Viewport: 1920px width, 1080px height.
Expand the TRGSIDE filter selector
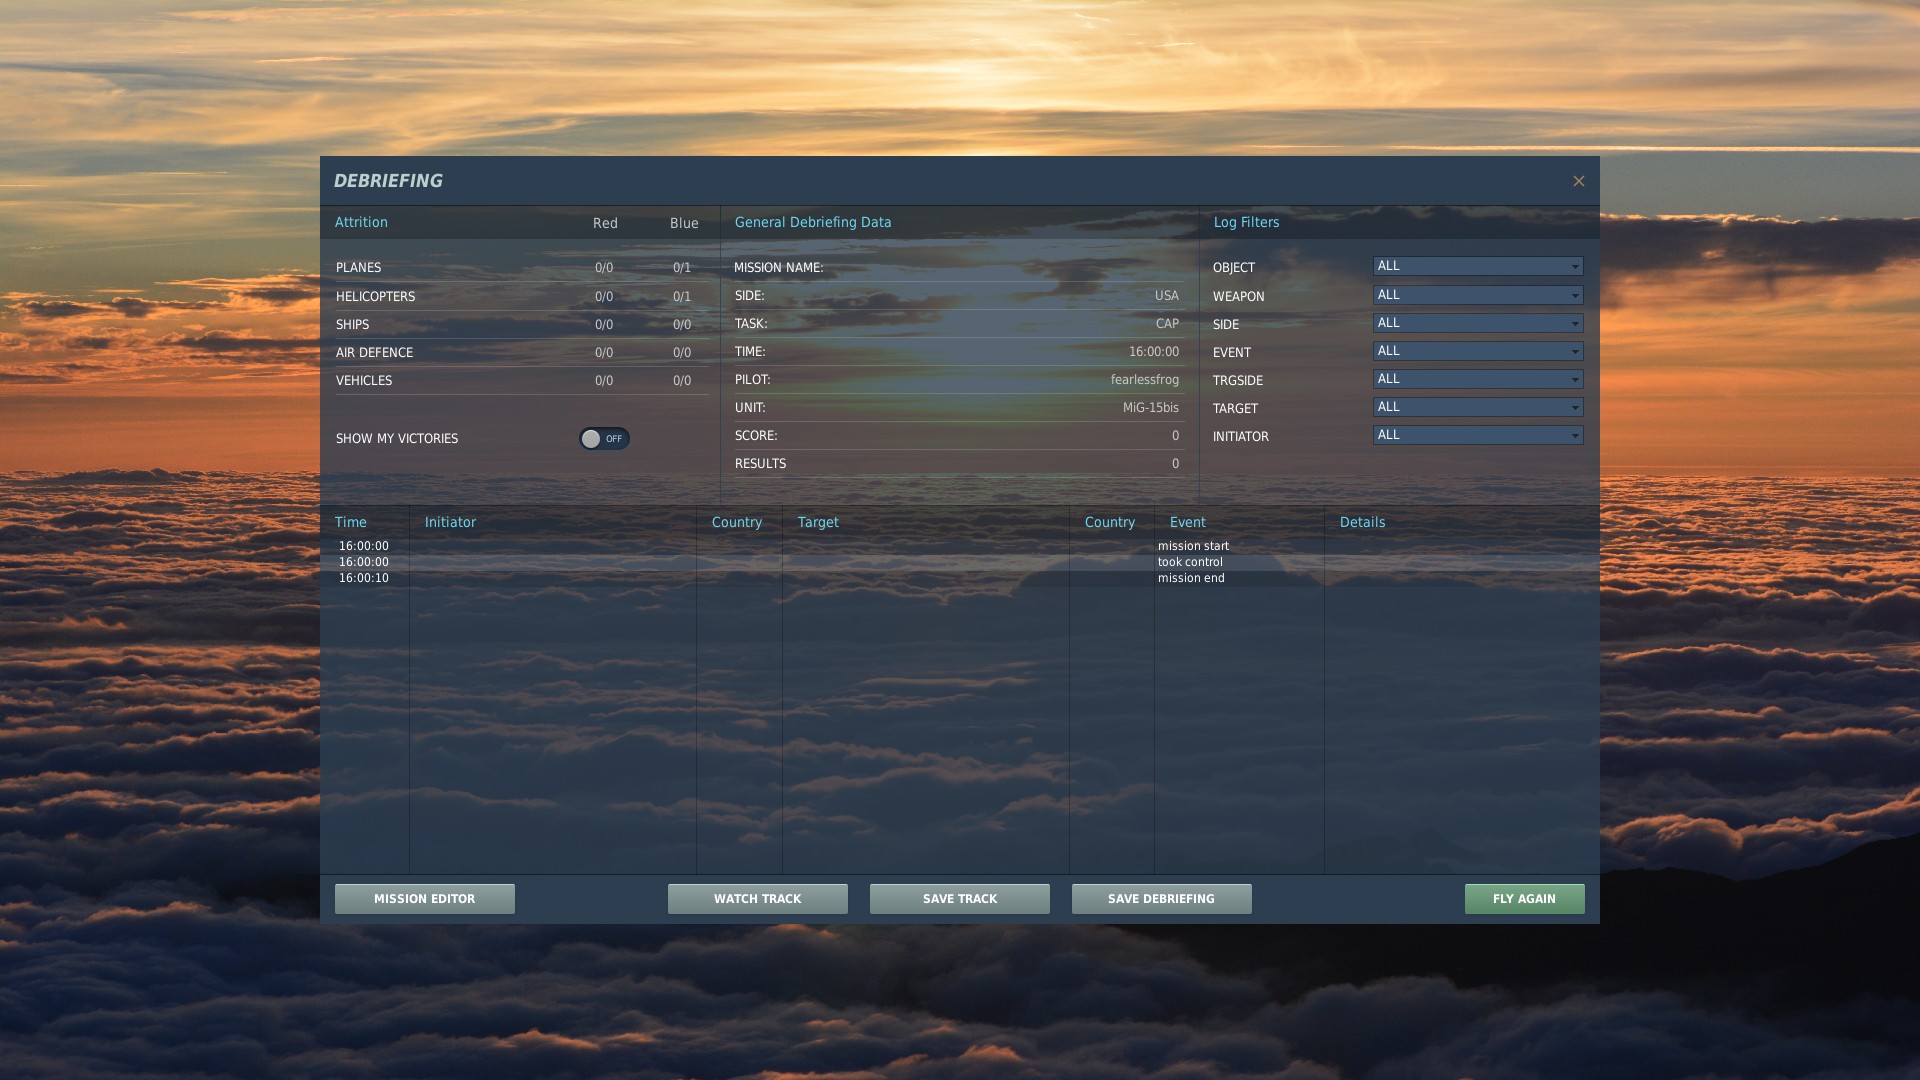click(1477, 379)
